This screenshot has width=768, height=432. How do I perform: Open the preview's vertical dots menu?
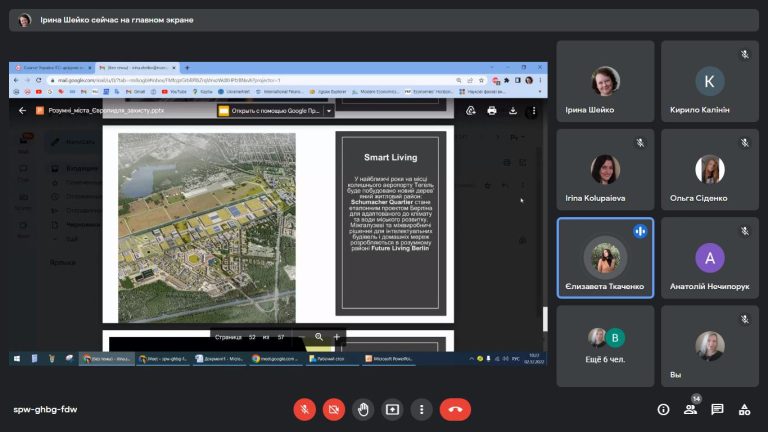coord(534,111)
